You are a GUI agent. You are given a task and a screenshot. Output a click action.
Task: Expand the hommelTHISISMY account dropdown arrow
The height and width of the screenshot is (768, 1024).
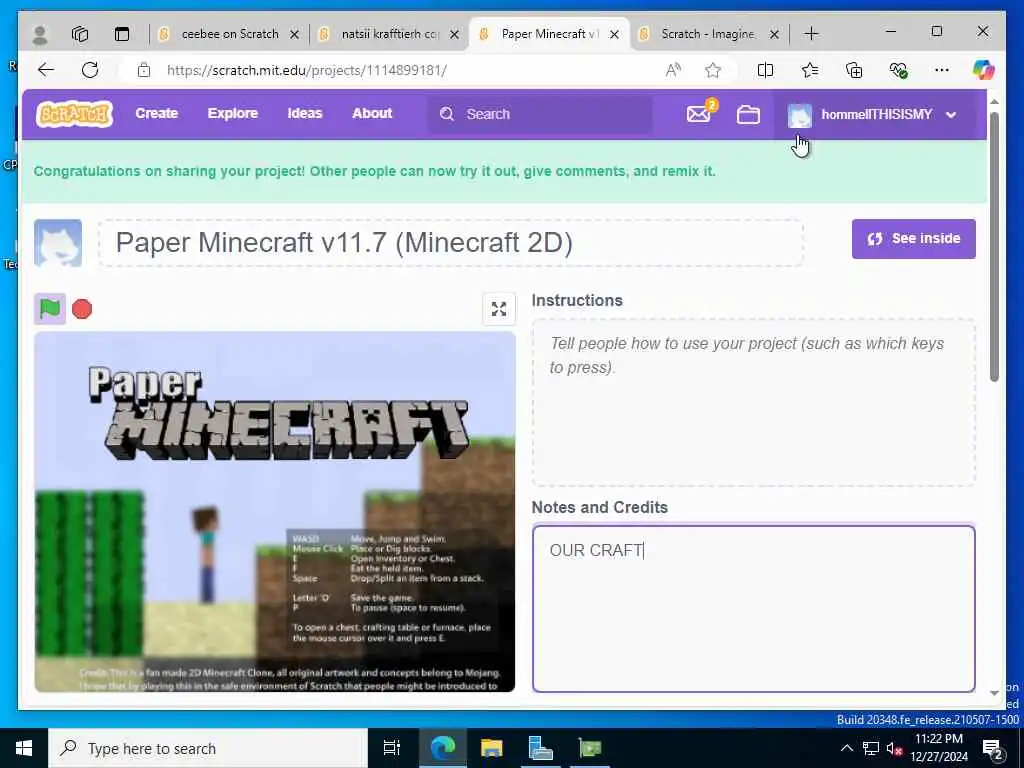click(x=951, y=115)
